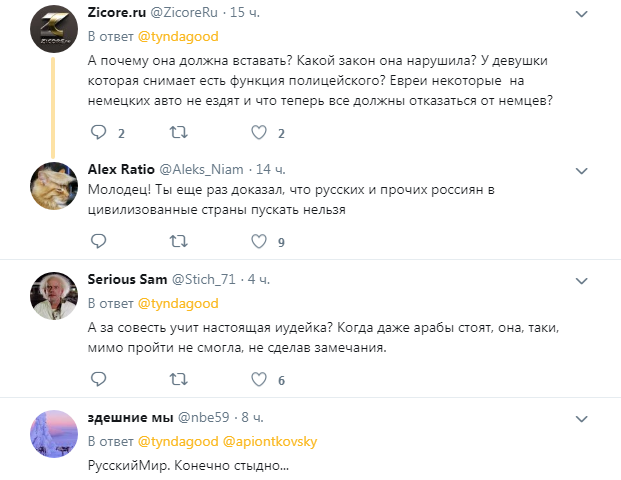Reply to the Alex Ratio tweet
Screen dimensions: 621x480
[99, 241]
